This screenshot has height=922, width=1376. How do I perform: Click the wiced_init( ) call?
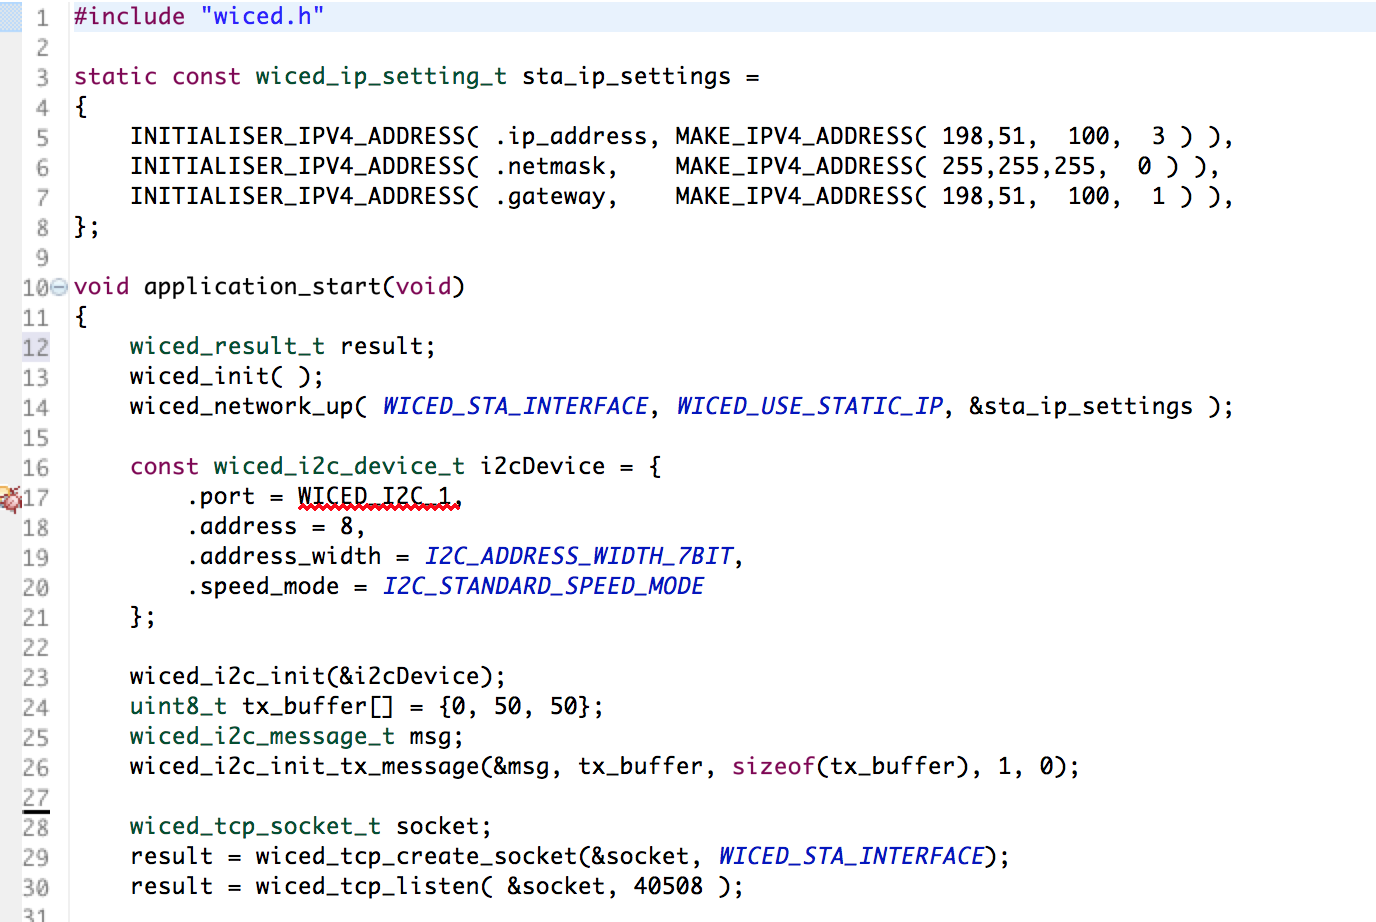click(227, 377)
